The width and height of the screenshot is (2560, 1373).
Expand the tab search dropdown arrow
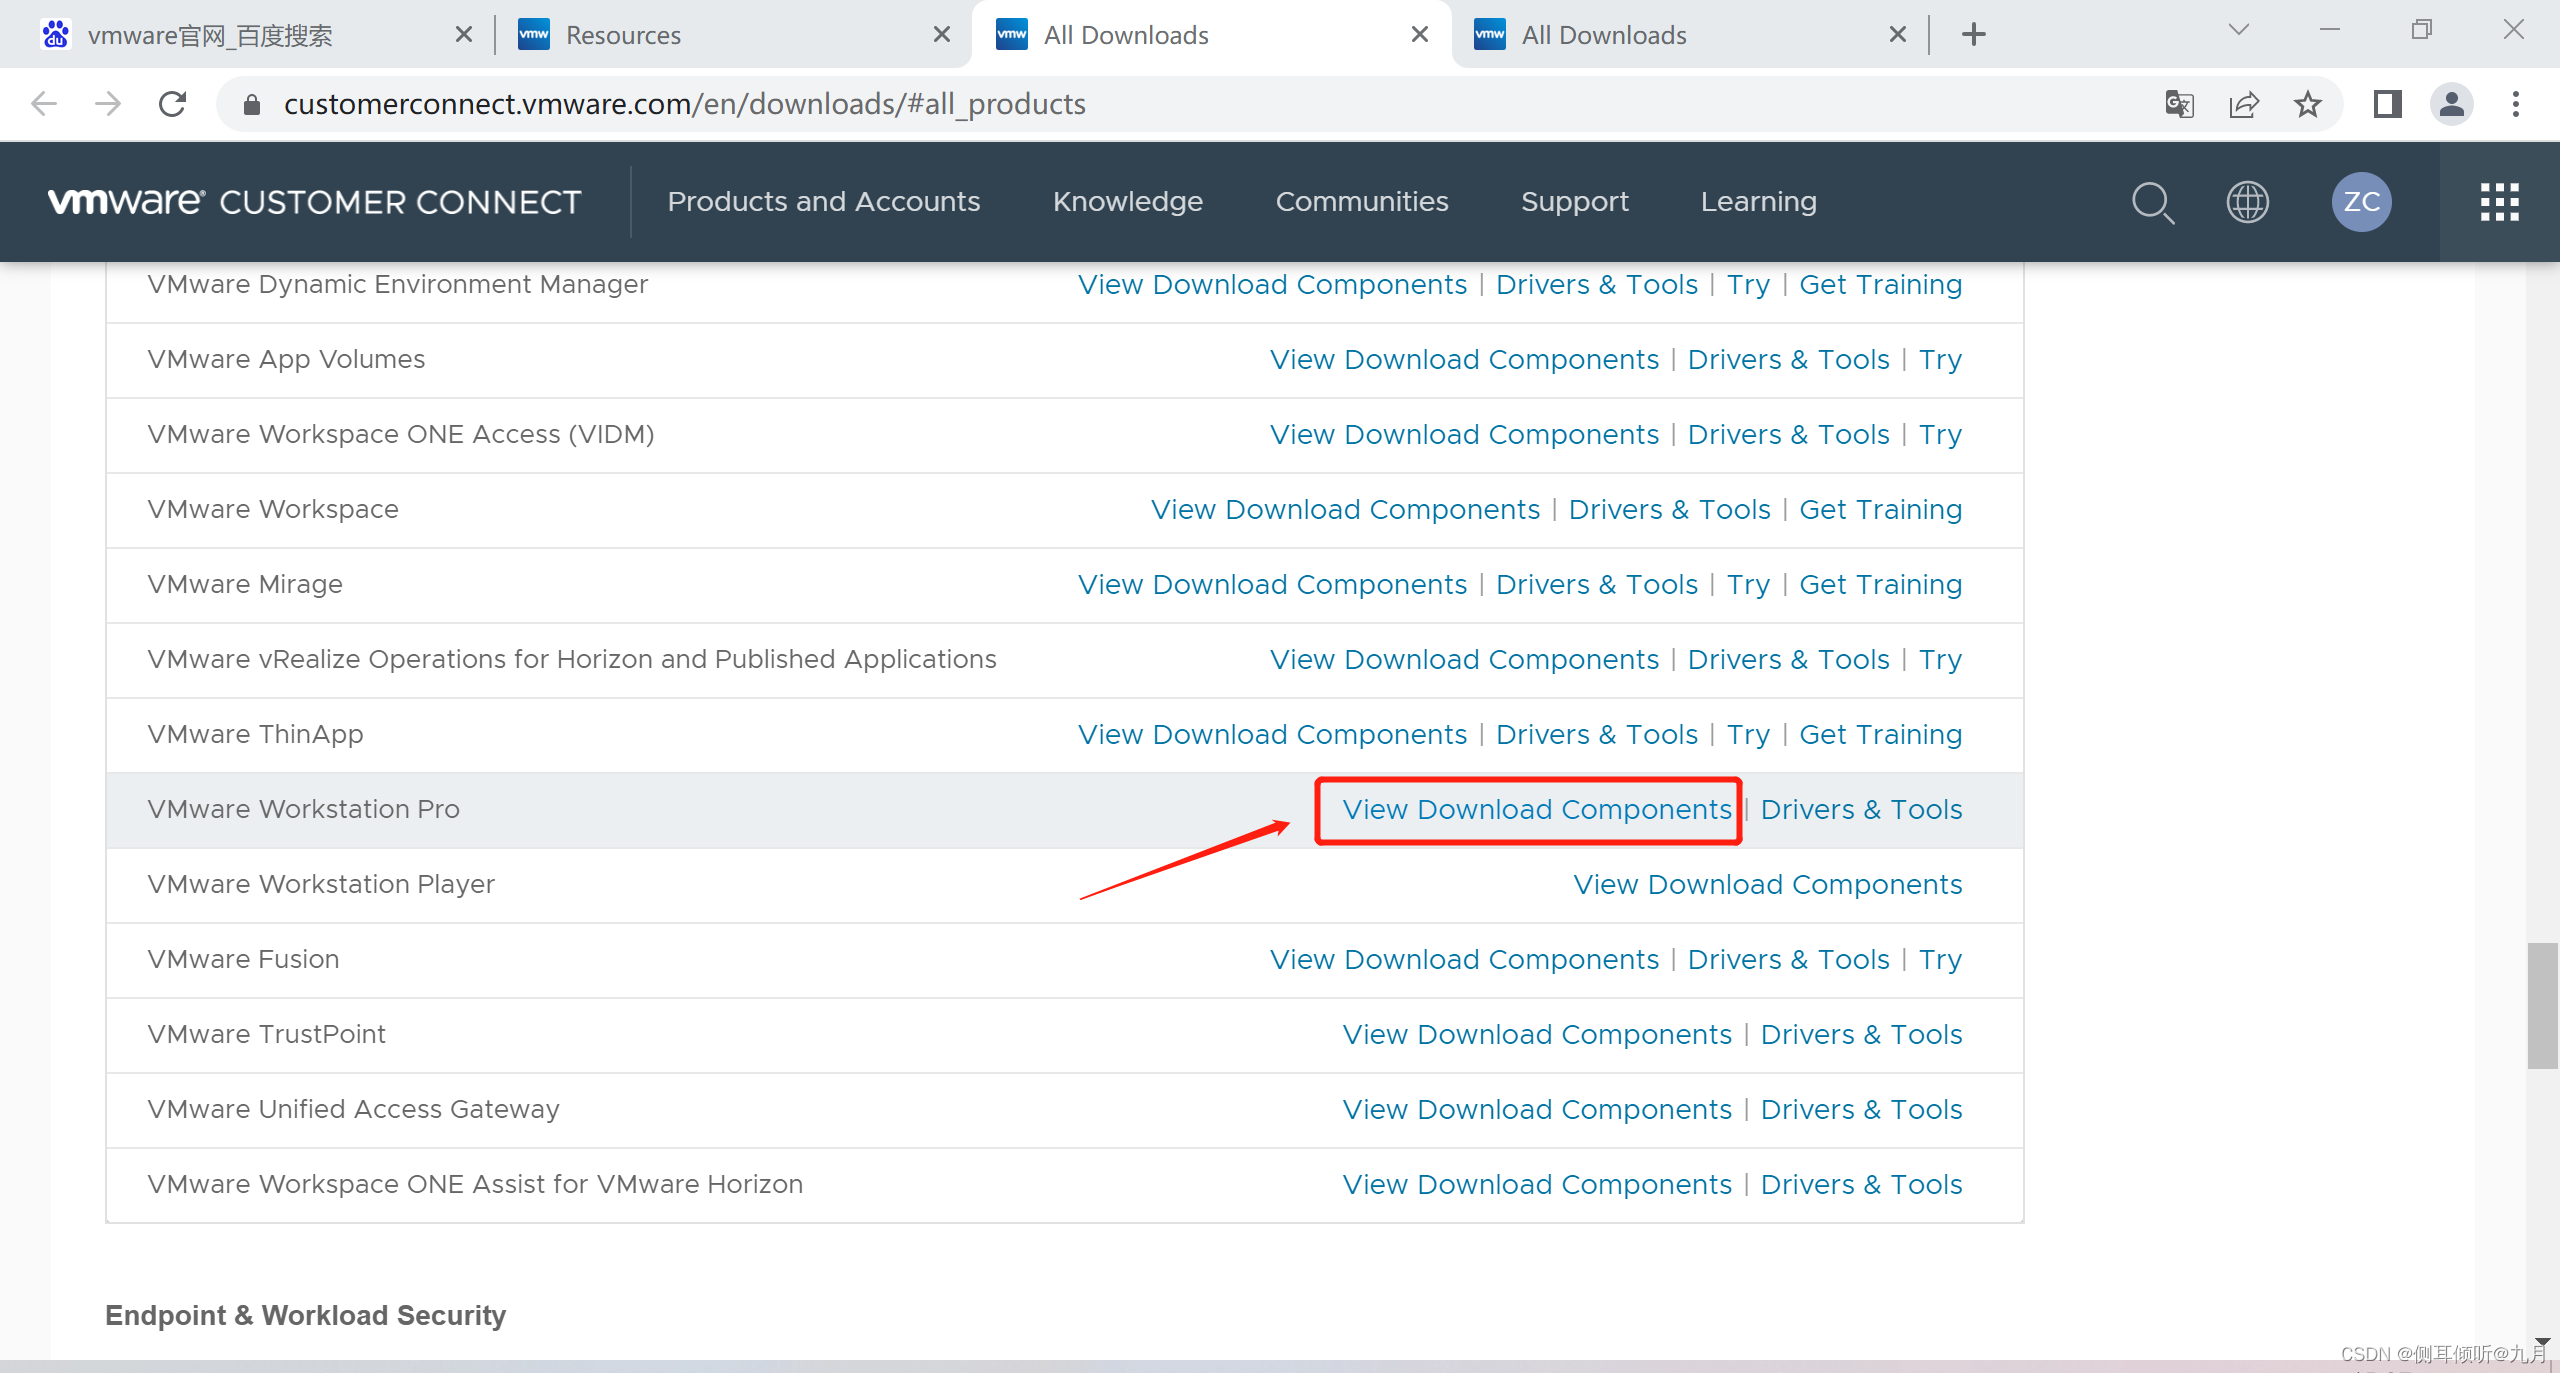[2239, 30]
